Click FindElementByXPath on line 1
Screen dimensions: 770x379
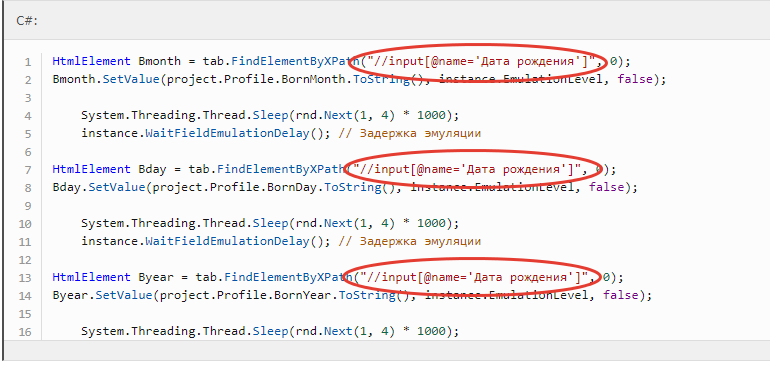[296, 61]
